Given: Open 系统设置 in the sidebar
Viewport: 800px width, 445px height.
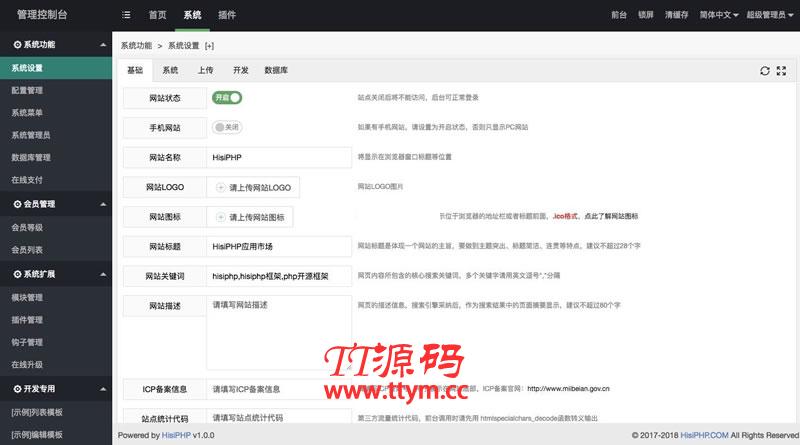Looking at the screenshot, I should point(56,68).
